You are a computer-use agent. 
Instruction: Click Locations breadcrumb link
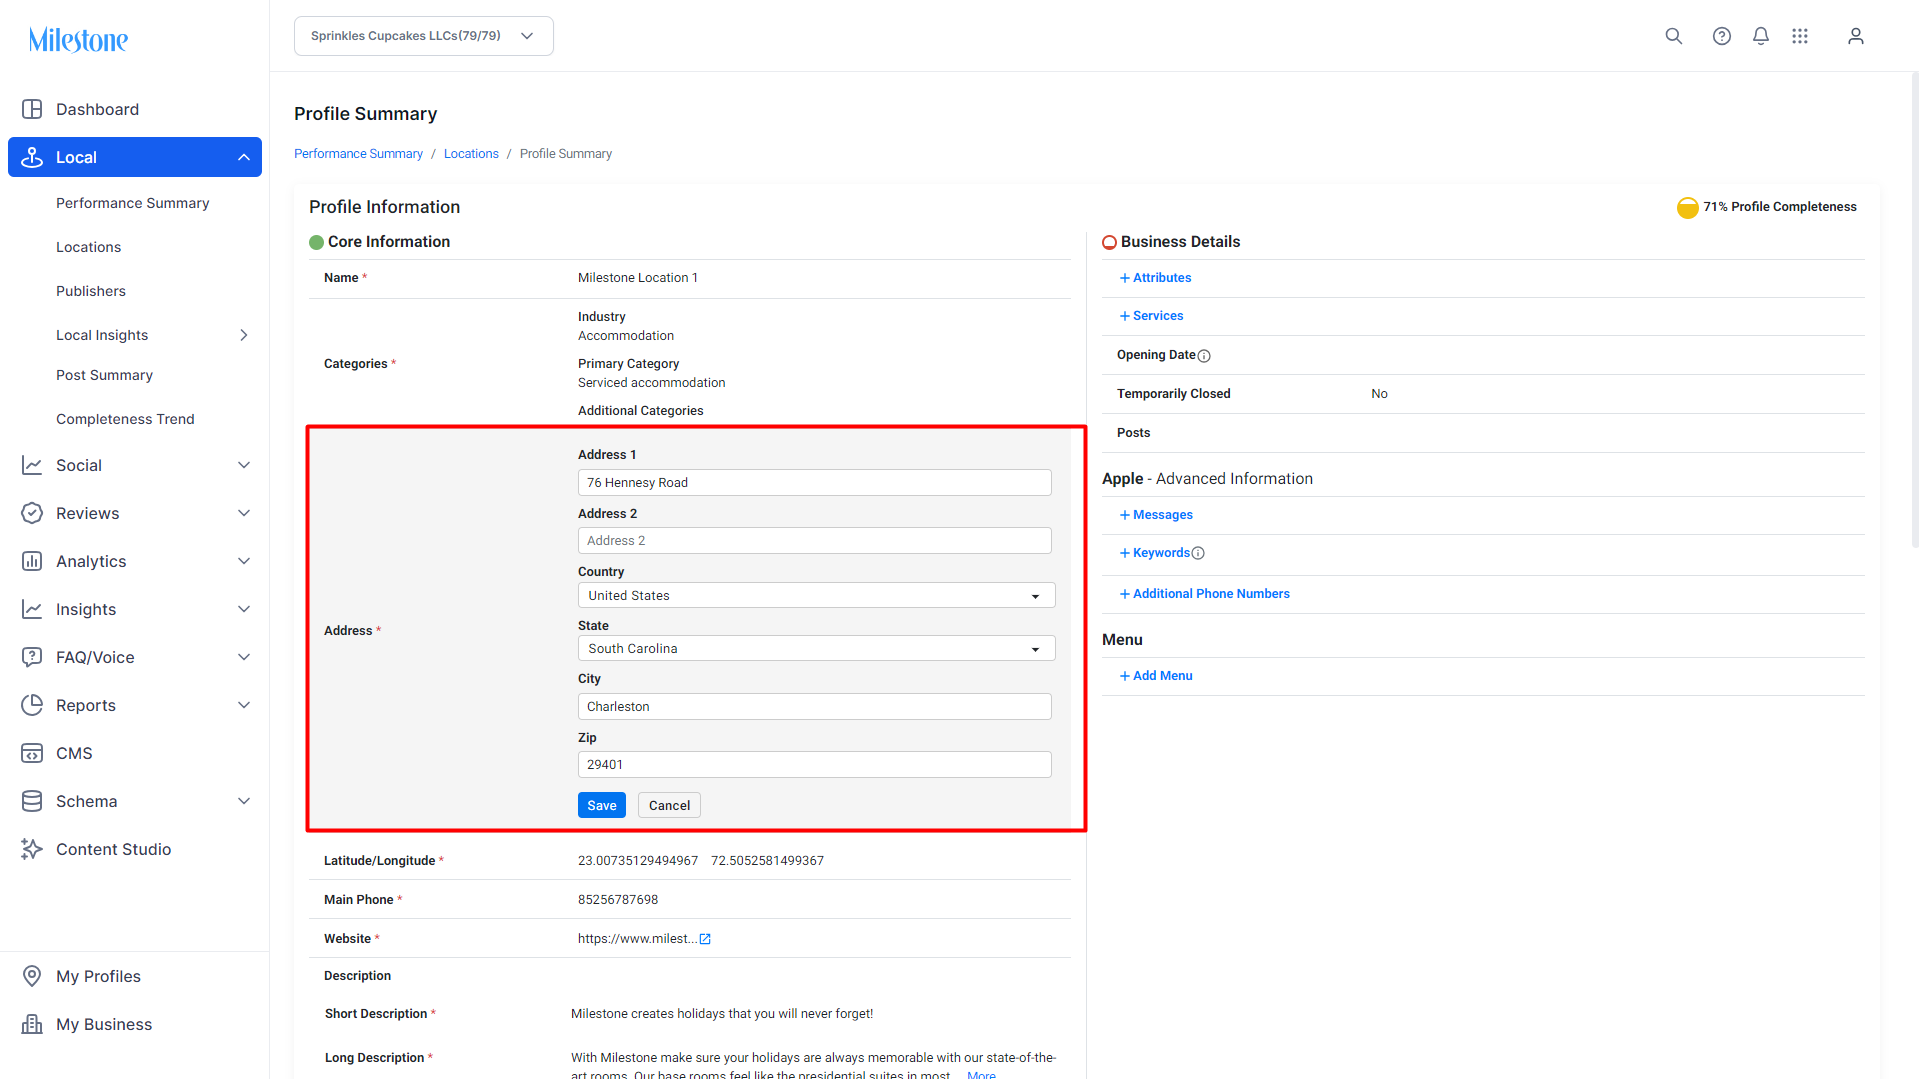(471, 154)
